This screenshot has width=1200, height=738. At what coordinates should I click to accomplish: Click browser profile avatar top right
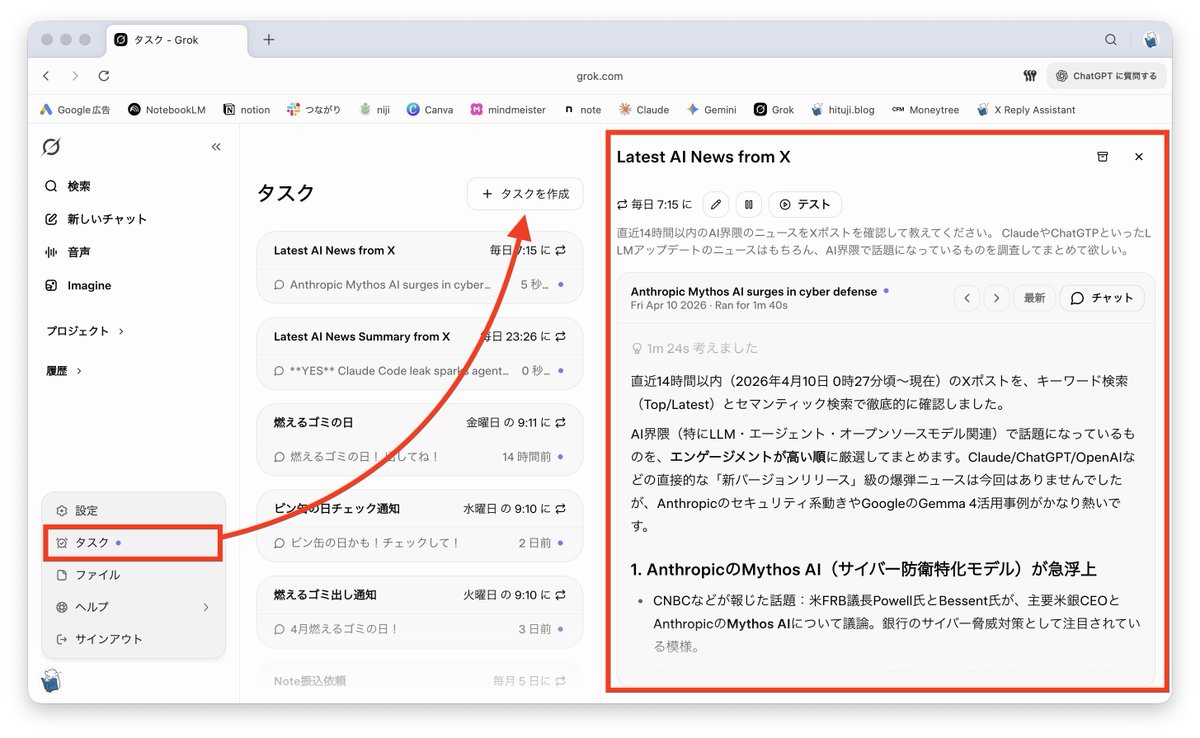click(1152, 40)
